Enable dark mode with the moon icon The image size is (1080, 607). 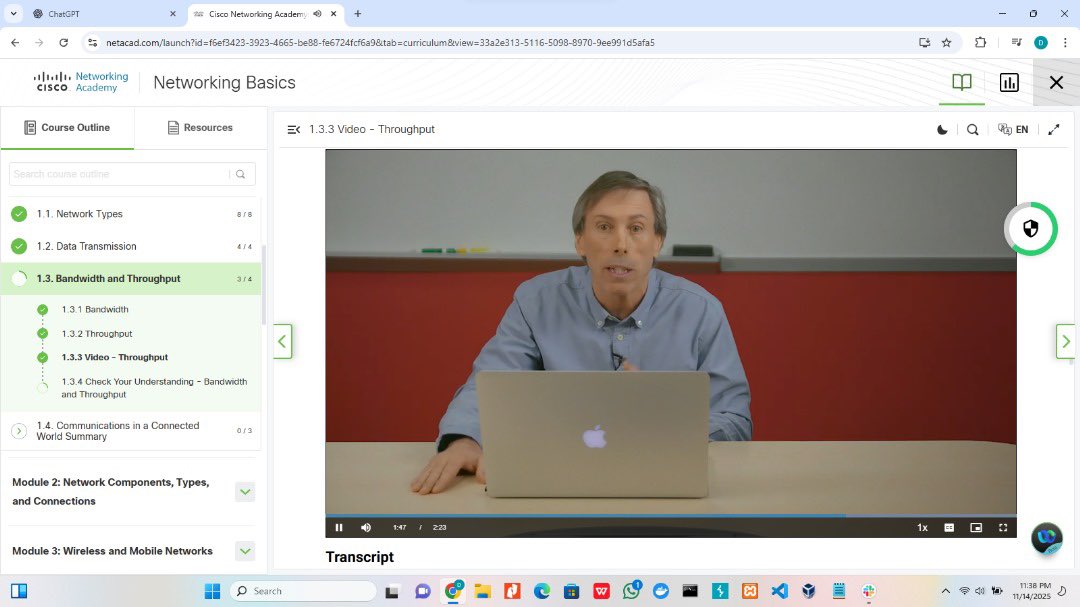(941, 129)
